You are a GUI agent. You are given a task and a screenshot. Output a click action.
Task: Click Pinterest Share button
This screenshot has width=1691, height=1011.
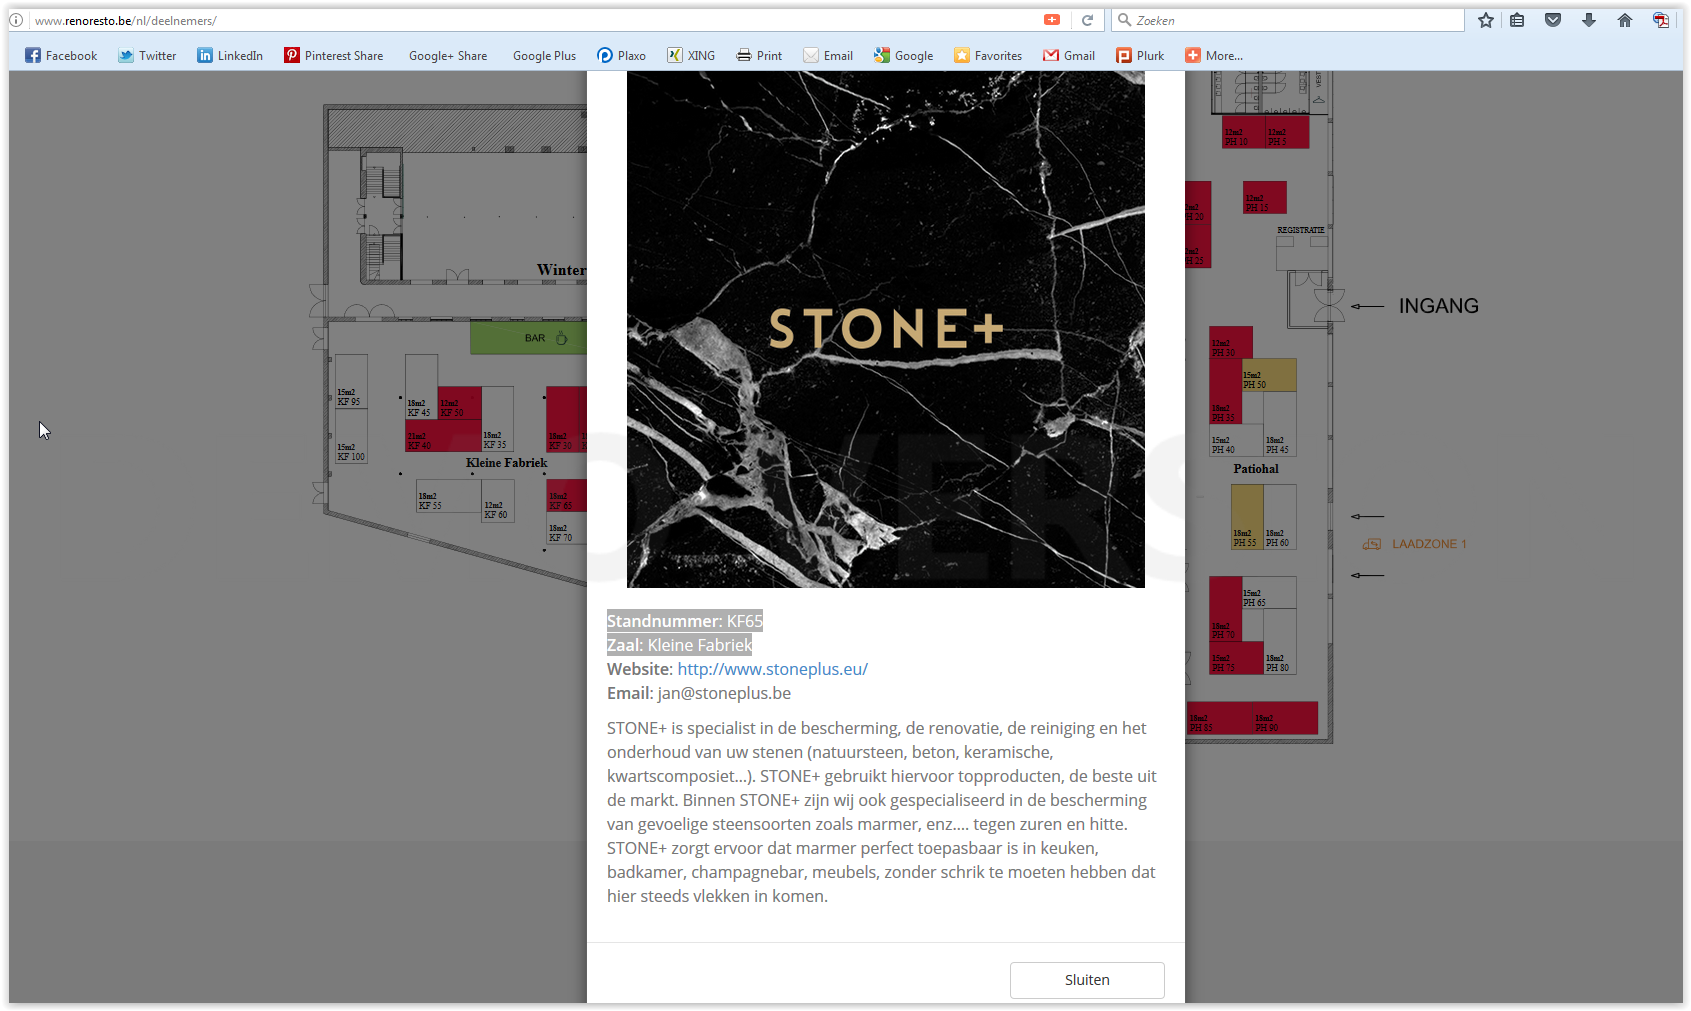point(333,56)
